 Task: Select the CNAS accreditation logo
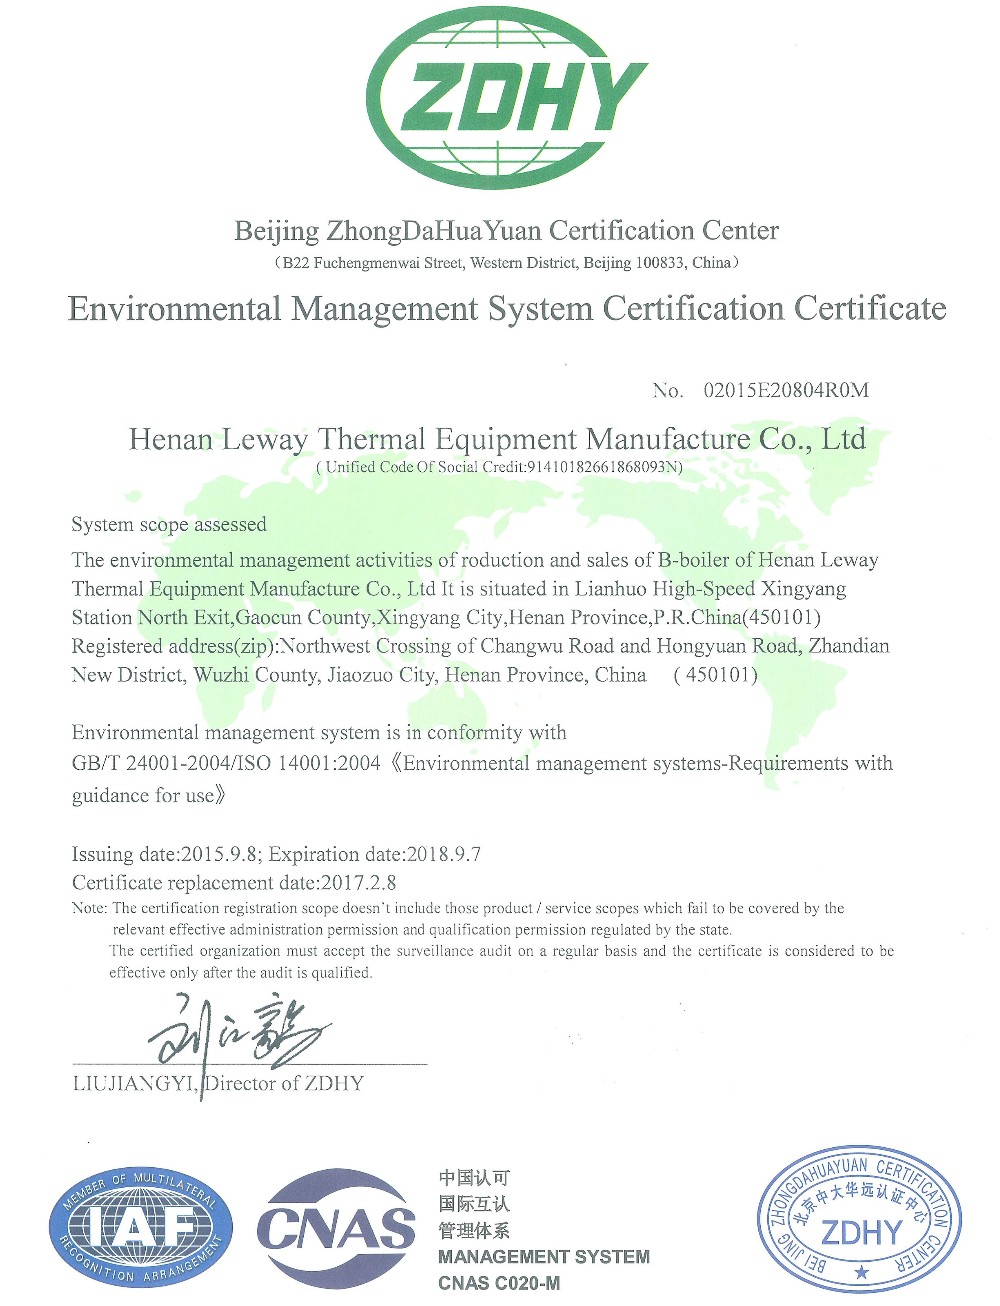point(336,1228)
